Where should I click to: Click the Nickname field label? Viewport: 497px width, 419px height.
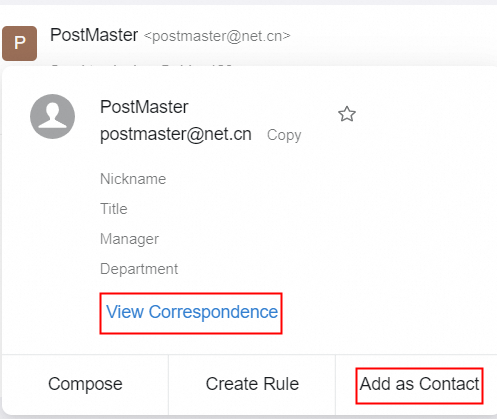(133, 179)
